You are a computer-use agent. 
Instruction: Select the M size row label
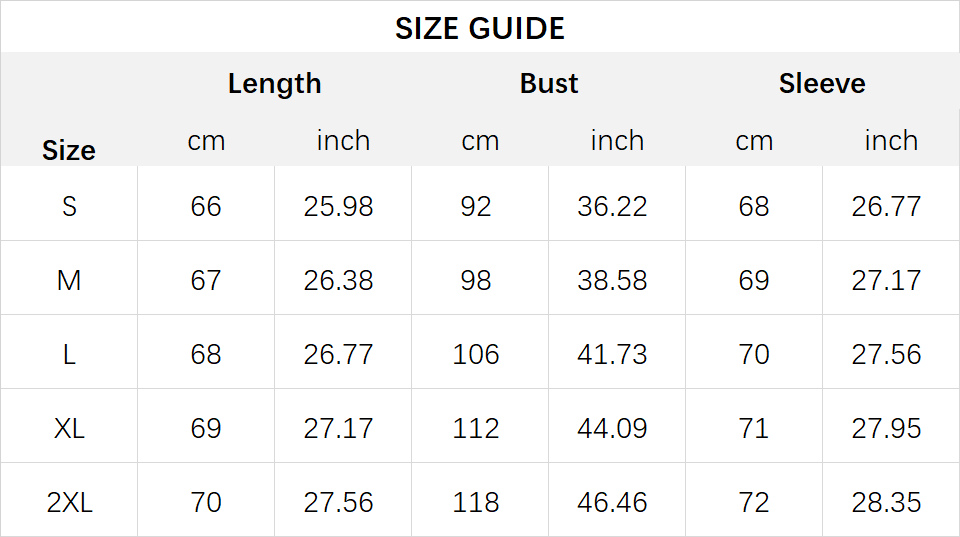tap(69, 280)
